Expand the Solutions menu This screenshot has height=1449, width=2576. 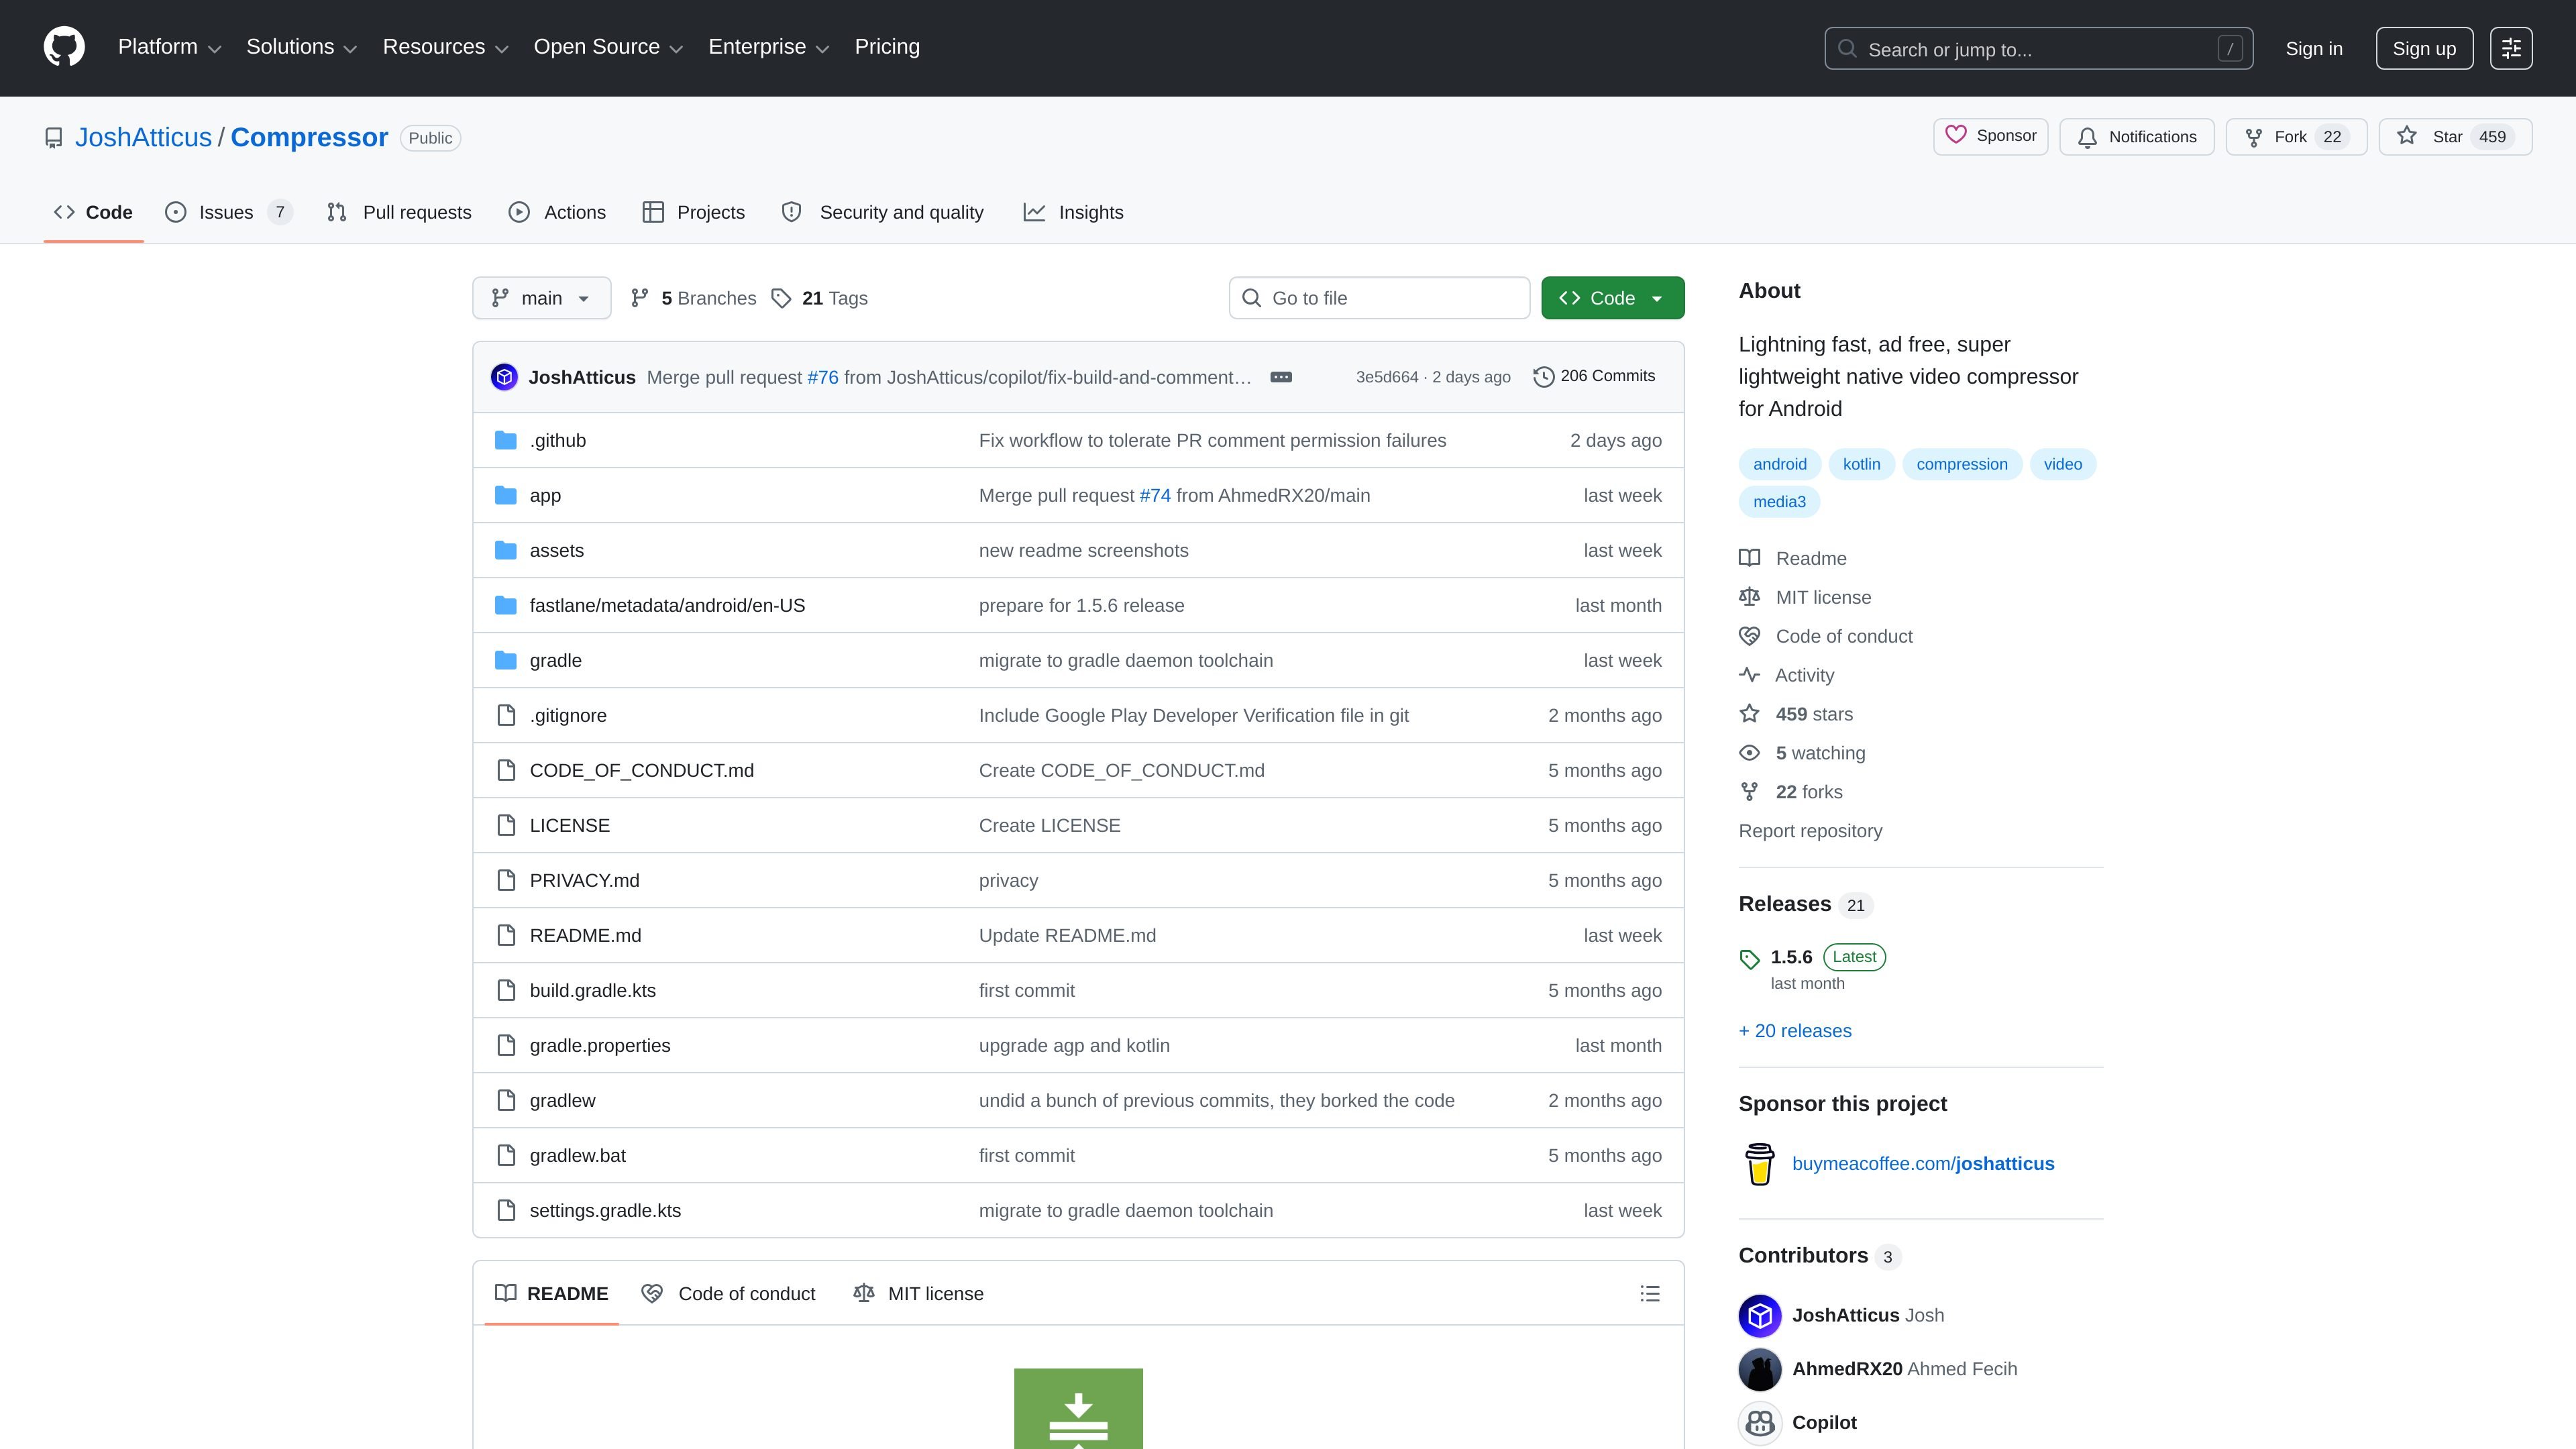click(x=301, y=47)
